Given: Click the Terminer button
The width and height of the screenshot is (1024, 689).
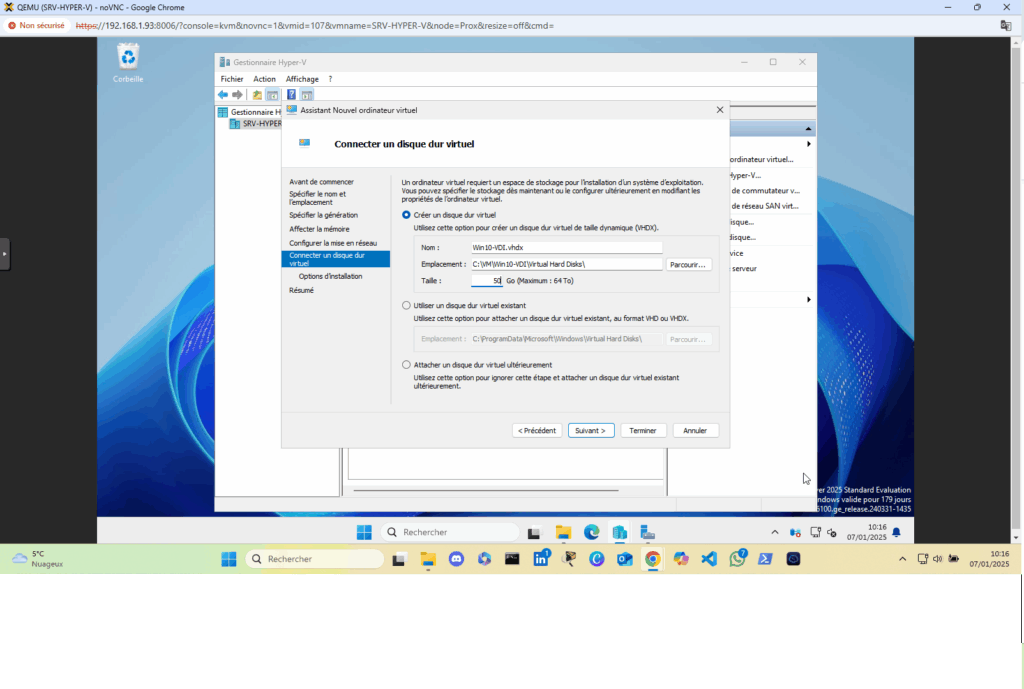Looking at the screenshot, I should [x=643, y=430].
